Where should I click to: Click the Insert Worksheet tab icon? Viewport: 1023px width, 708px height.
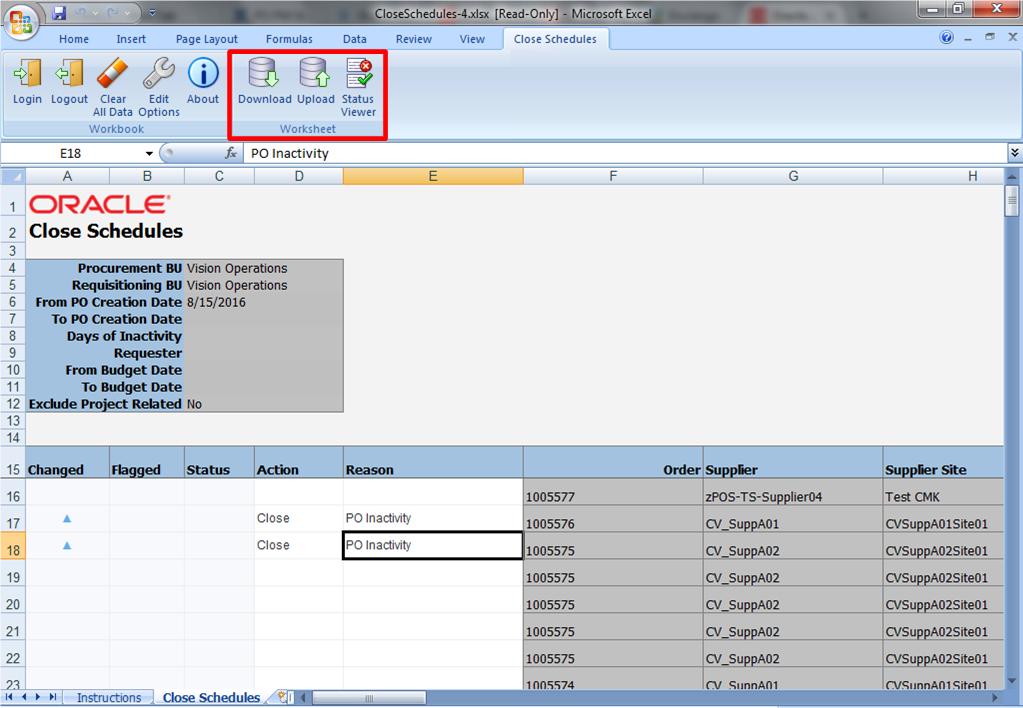pyautogui.click(x=282, y=697)
